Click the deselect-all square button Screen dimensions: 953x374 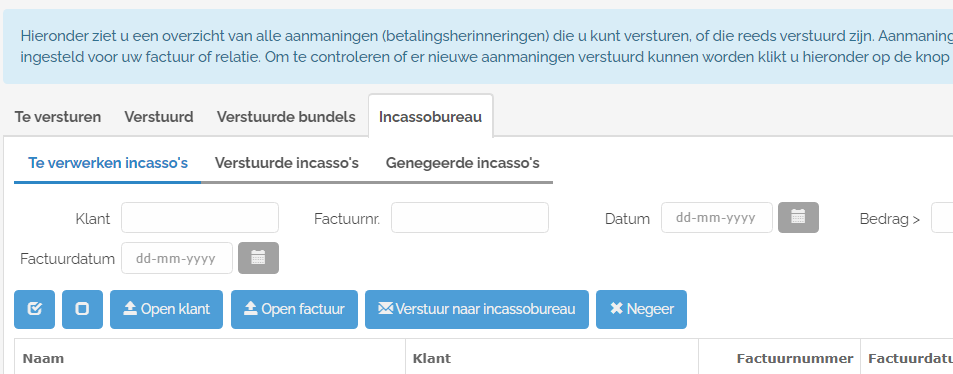pos(82,310)
